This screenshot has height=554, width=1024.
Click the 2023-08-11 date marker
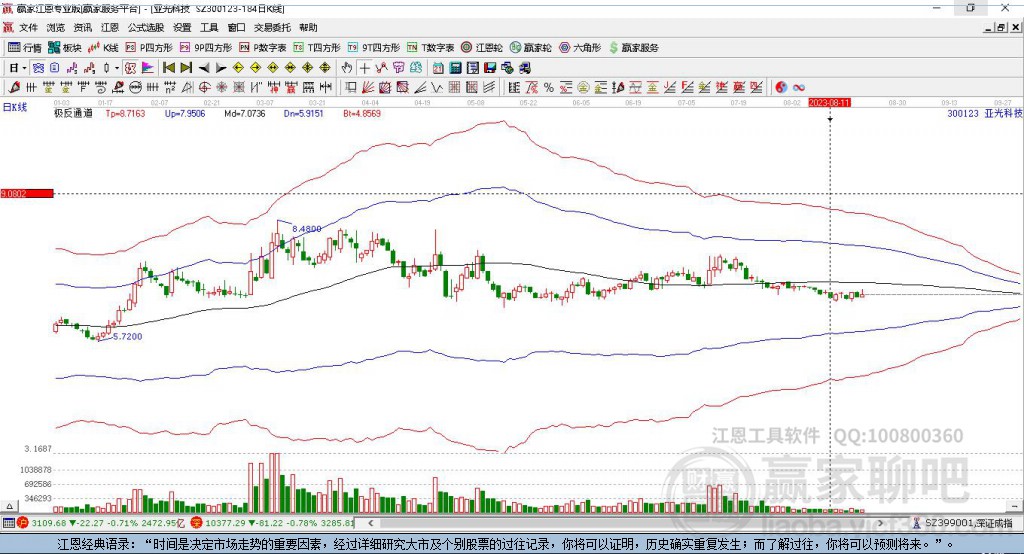click(x=829, y=103)
